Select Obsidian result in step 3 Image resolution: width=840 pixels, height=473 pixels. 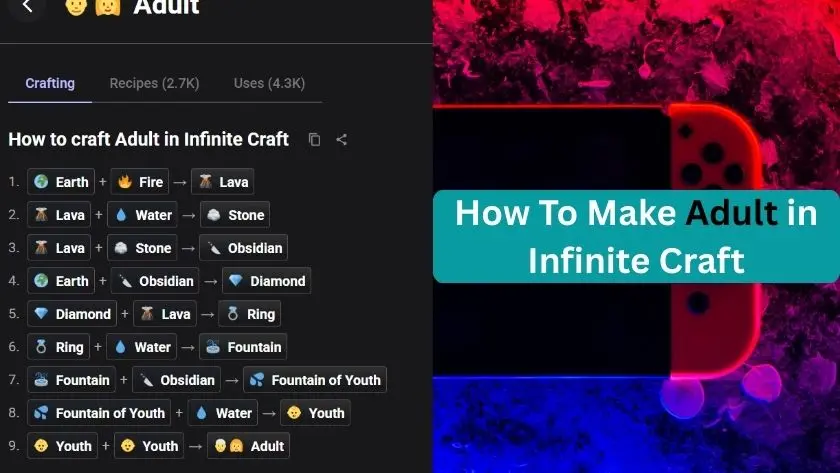pyautogui.click(x=244, y=248)
